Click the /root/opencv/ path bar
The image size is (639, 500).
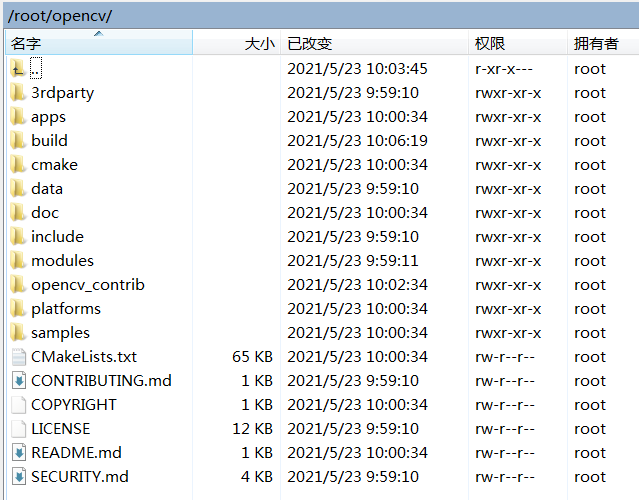(x=321, y=15)
